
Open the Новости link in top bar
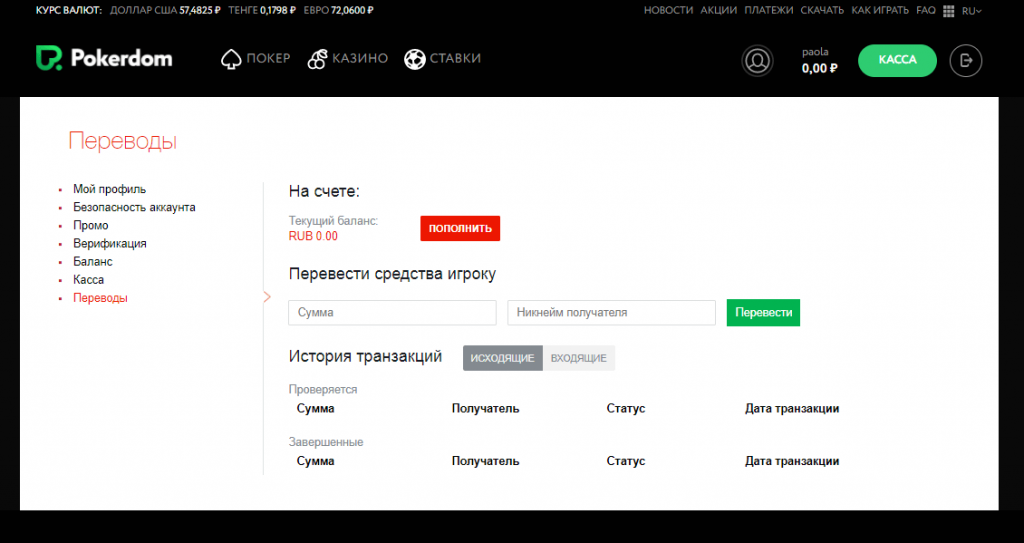[x=668, y=10]
